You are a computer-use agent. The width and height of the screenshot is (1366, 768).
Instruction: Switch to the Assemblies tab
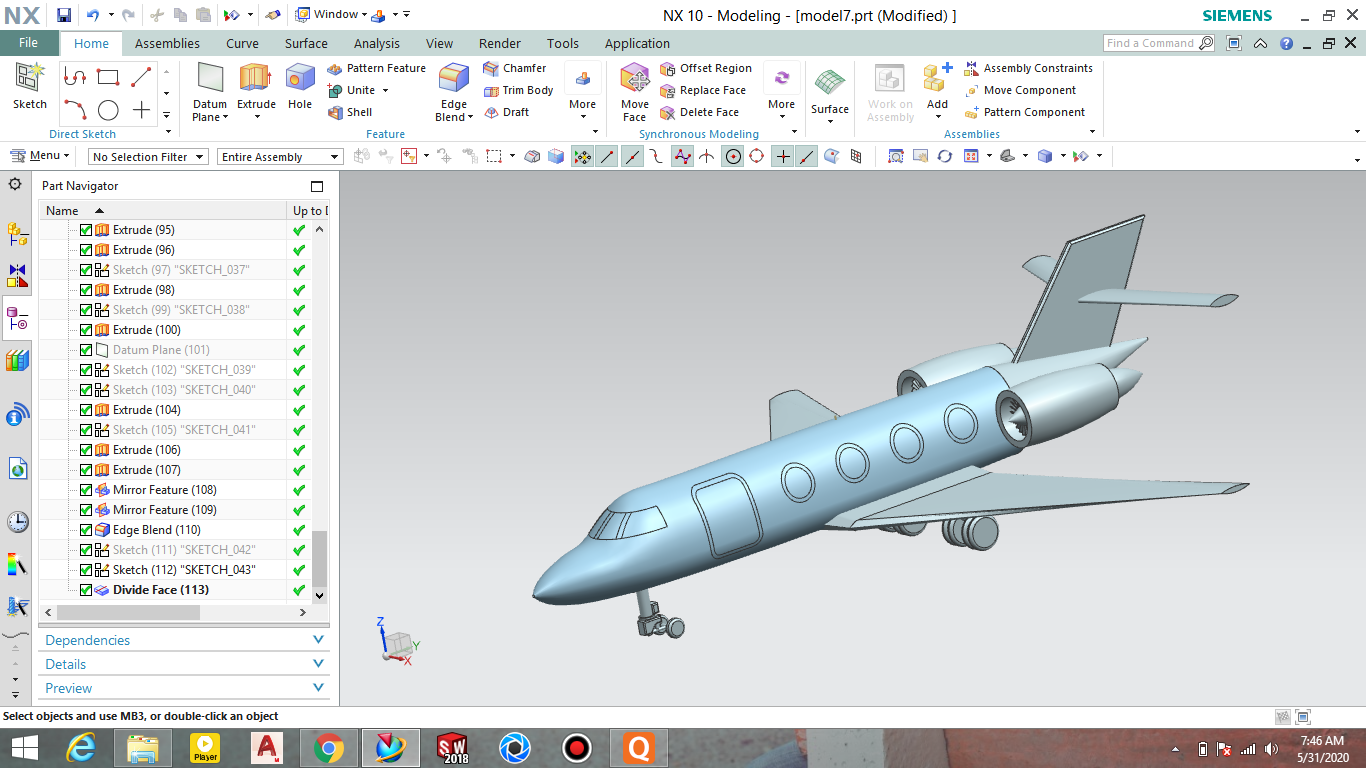tap(167, 43)
